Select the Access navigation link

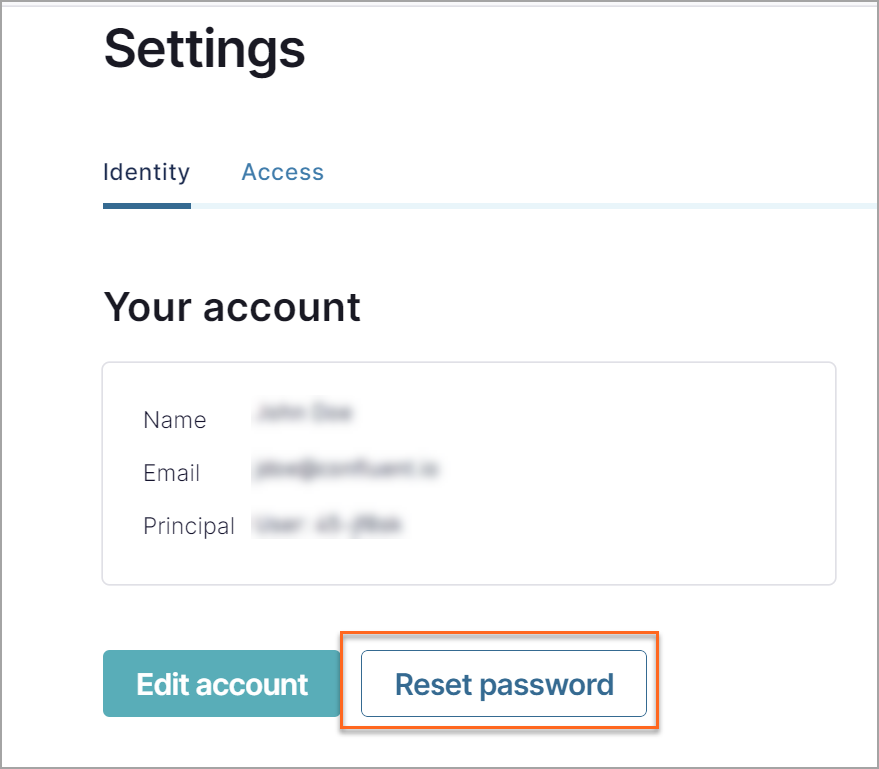[282, 172]
